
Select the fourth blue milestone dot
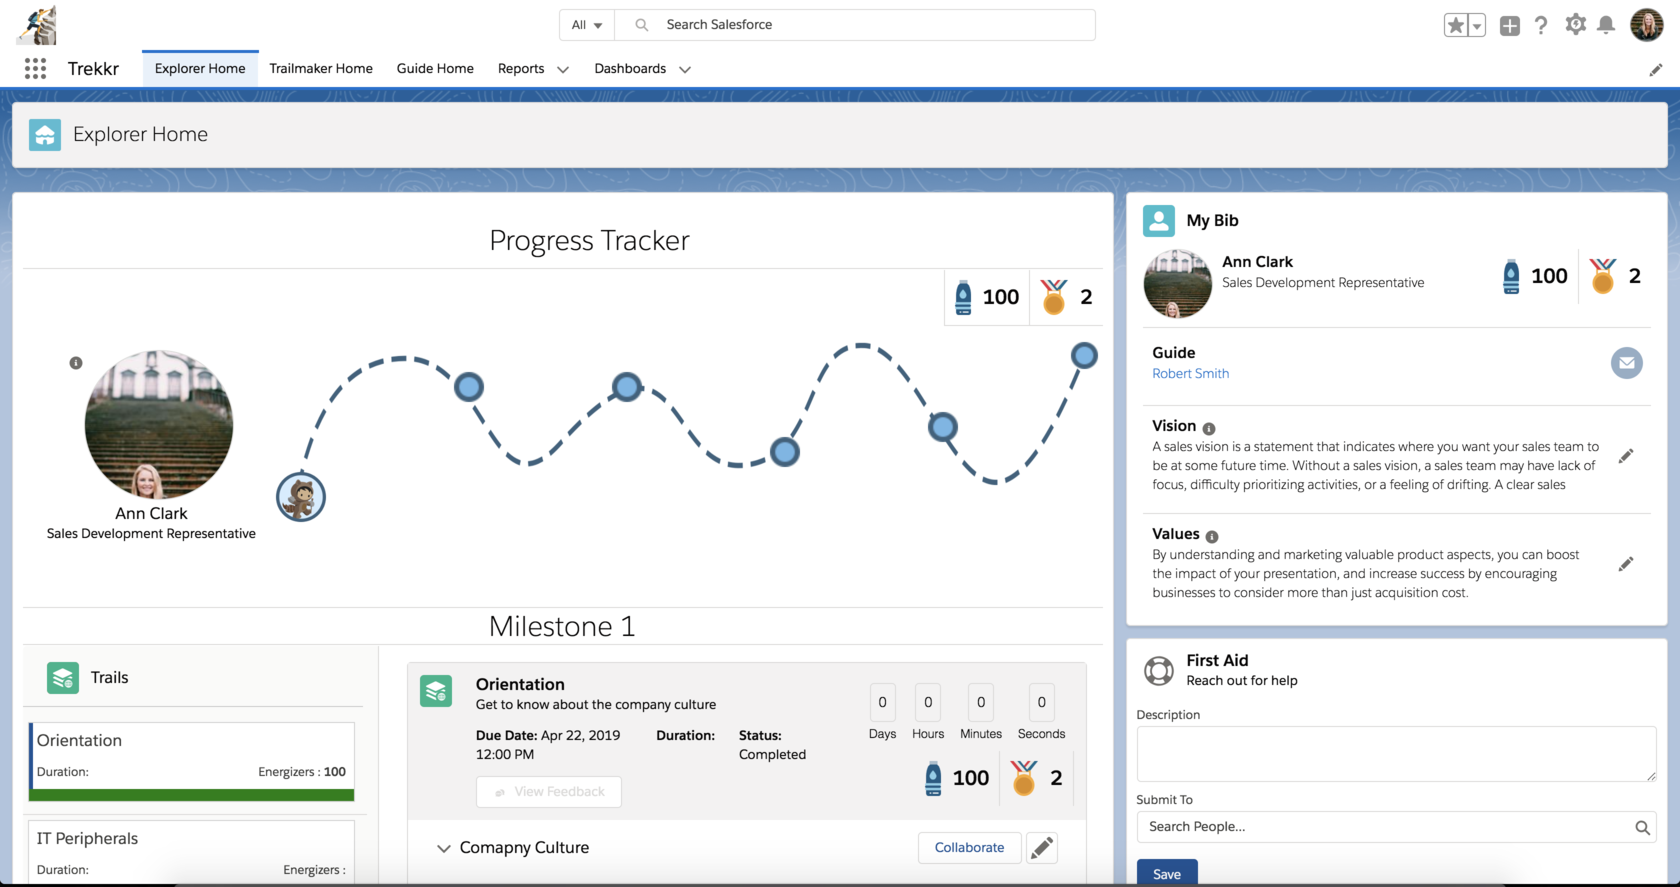pos(943,428)
